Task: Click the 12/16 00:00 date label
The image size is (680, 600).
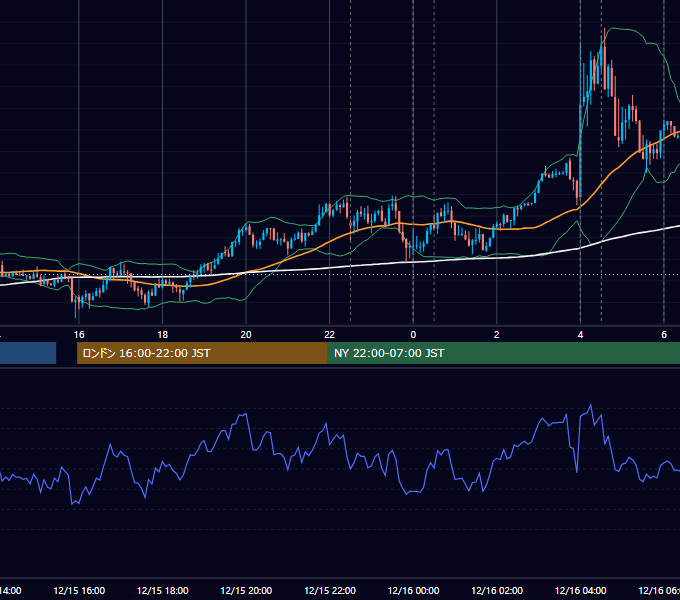Action: coord(413,590)
